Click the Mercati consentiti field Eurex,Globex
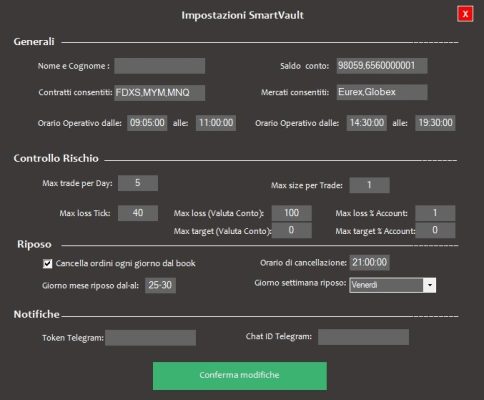This screenshot has width=484, height=400. (x=382, y=92)
